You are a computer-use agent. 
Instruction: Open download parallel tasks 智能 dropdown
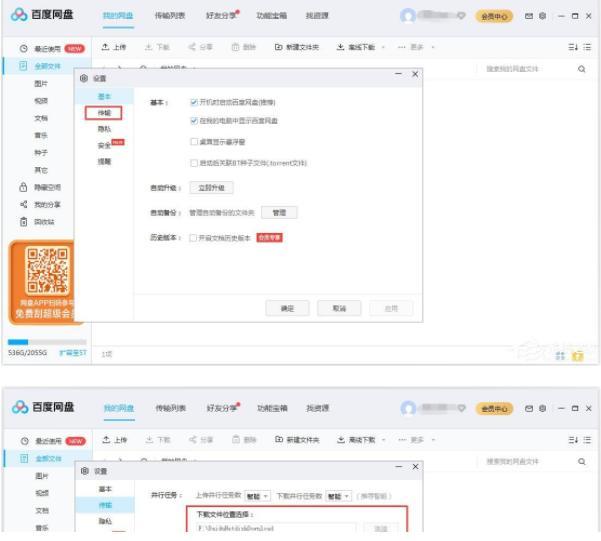pyautogui.click(x=338, y=496)
